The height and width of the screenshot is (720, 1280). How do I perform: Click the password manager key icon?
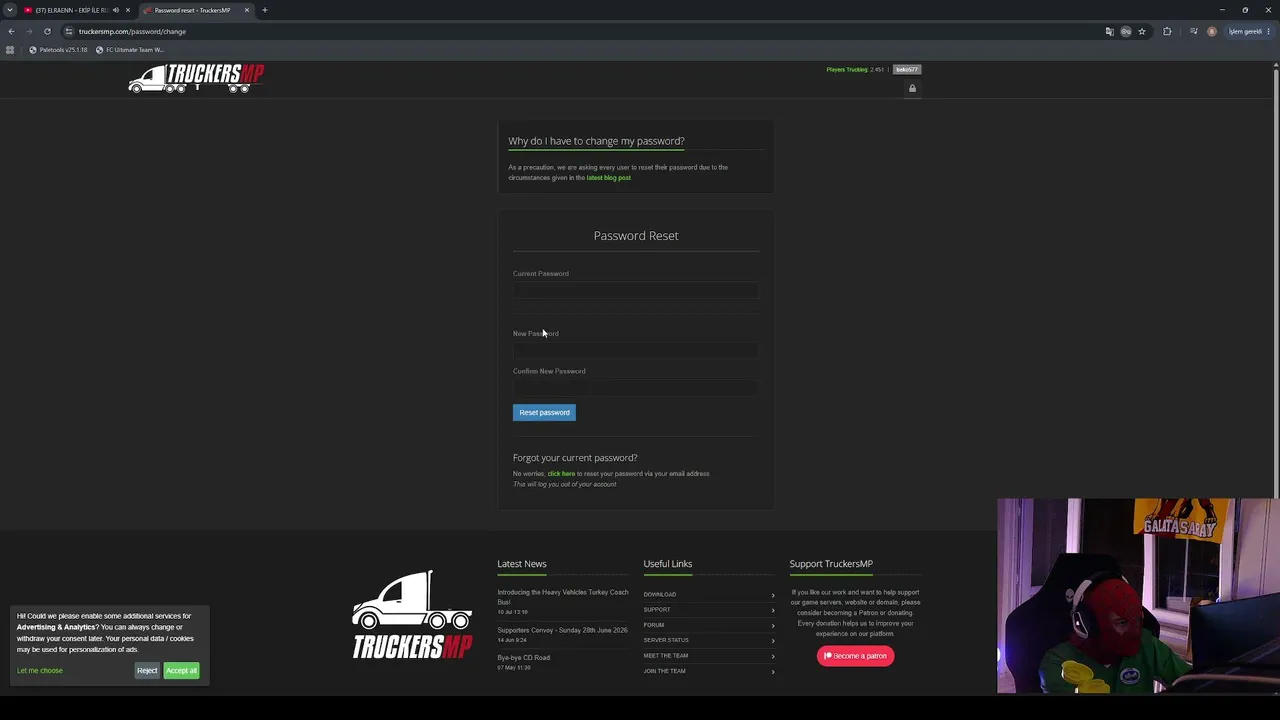coord(1125,31)
